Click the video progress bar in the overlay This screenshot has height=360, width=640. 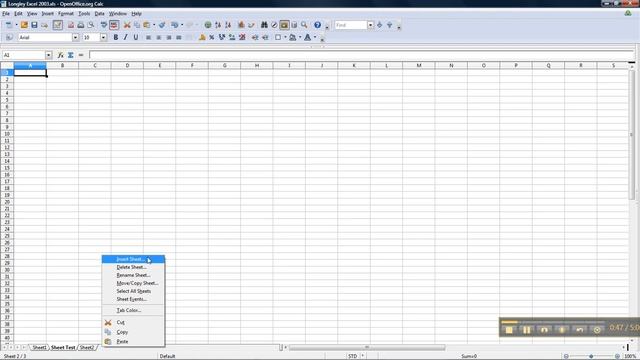coord(553,322)
